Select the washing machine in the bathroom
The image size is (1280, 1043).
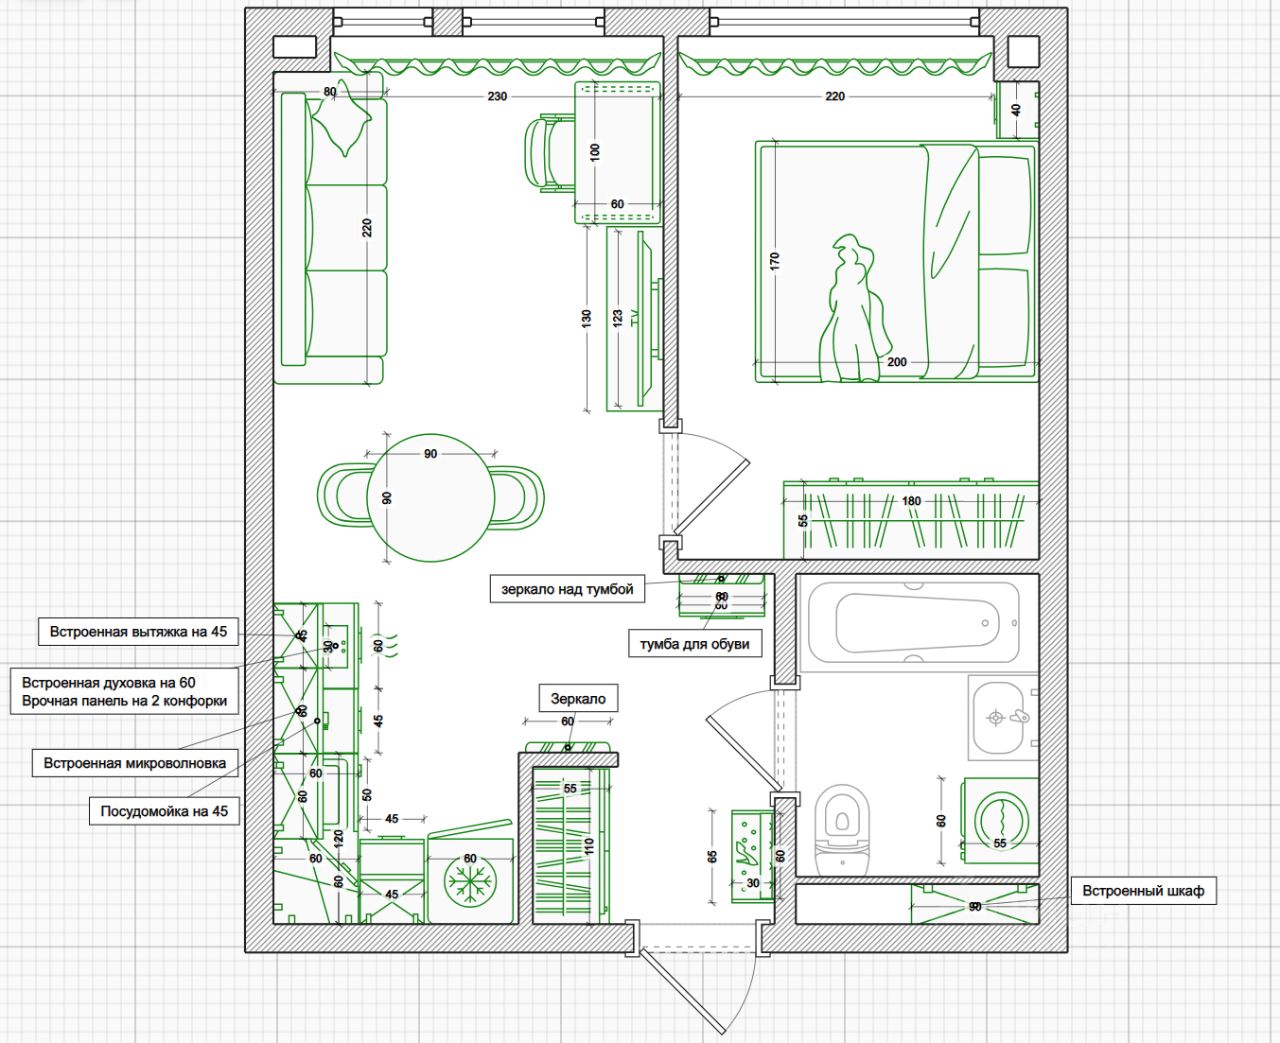tap(1000, 819)
